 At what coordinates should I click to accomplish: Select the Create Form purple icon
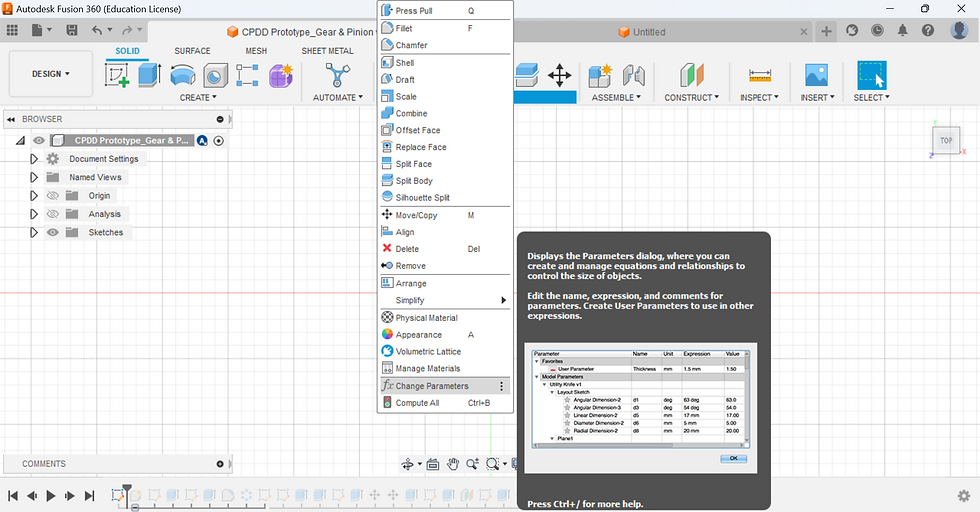(281, 76)
